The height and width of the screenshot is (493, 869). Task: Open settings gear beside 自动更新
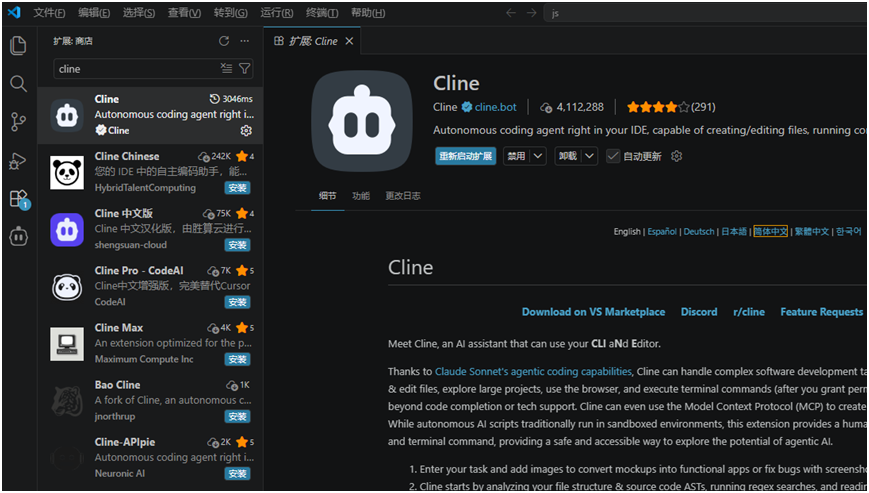coord(676,156)
